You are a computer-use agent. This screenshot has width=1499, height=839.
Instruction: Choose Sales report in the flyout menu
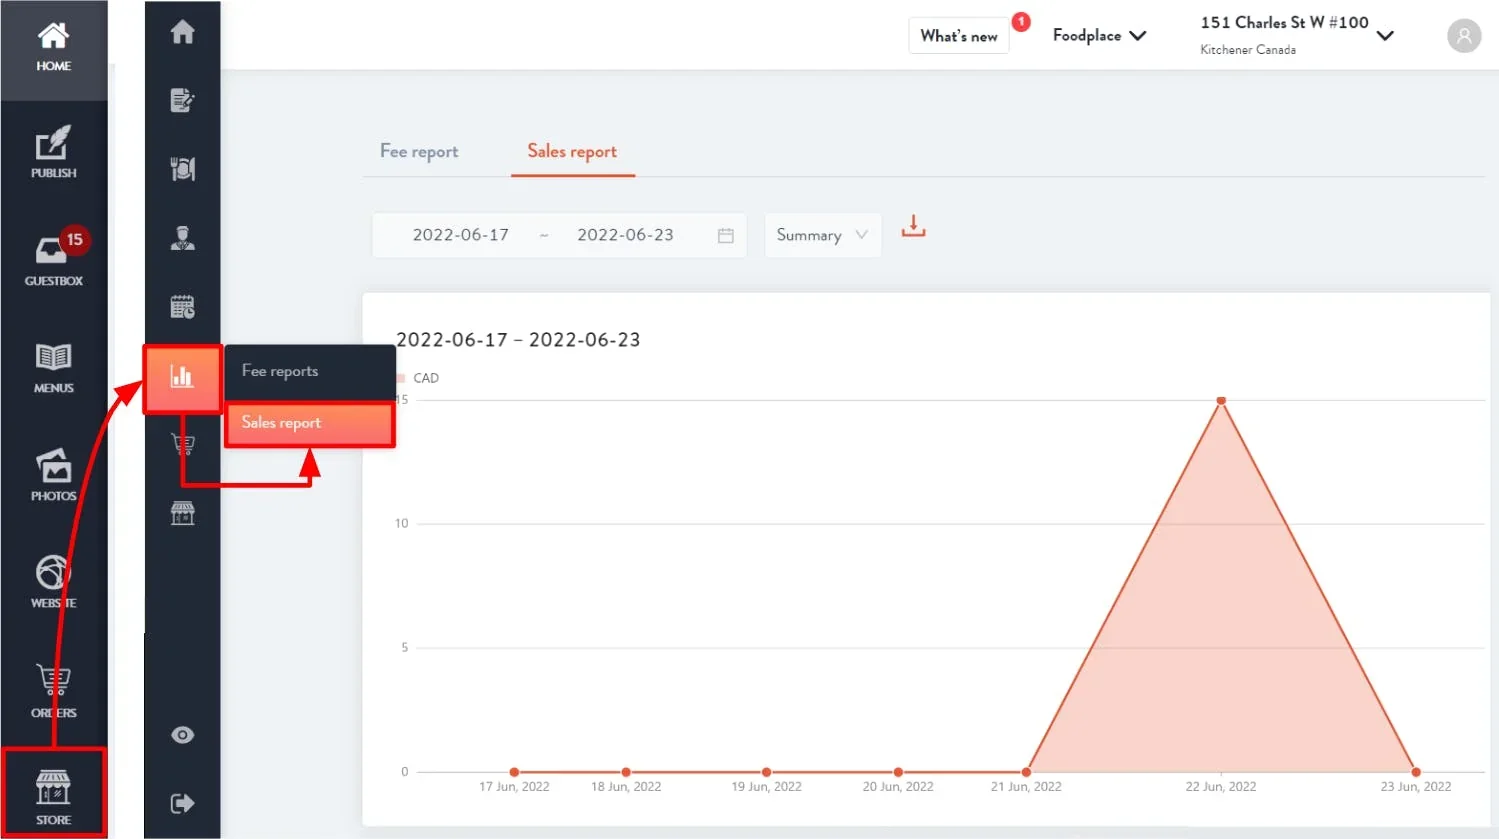coord(310,424)
